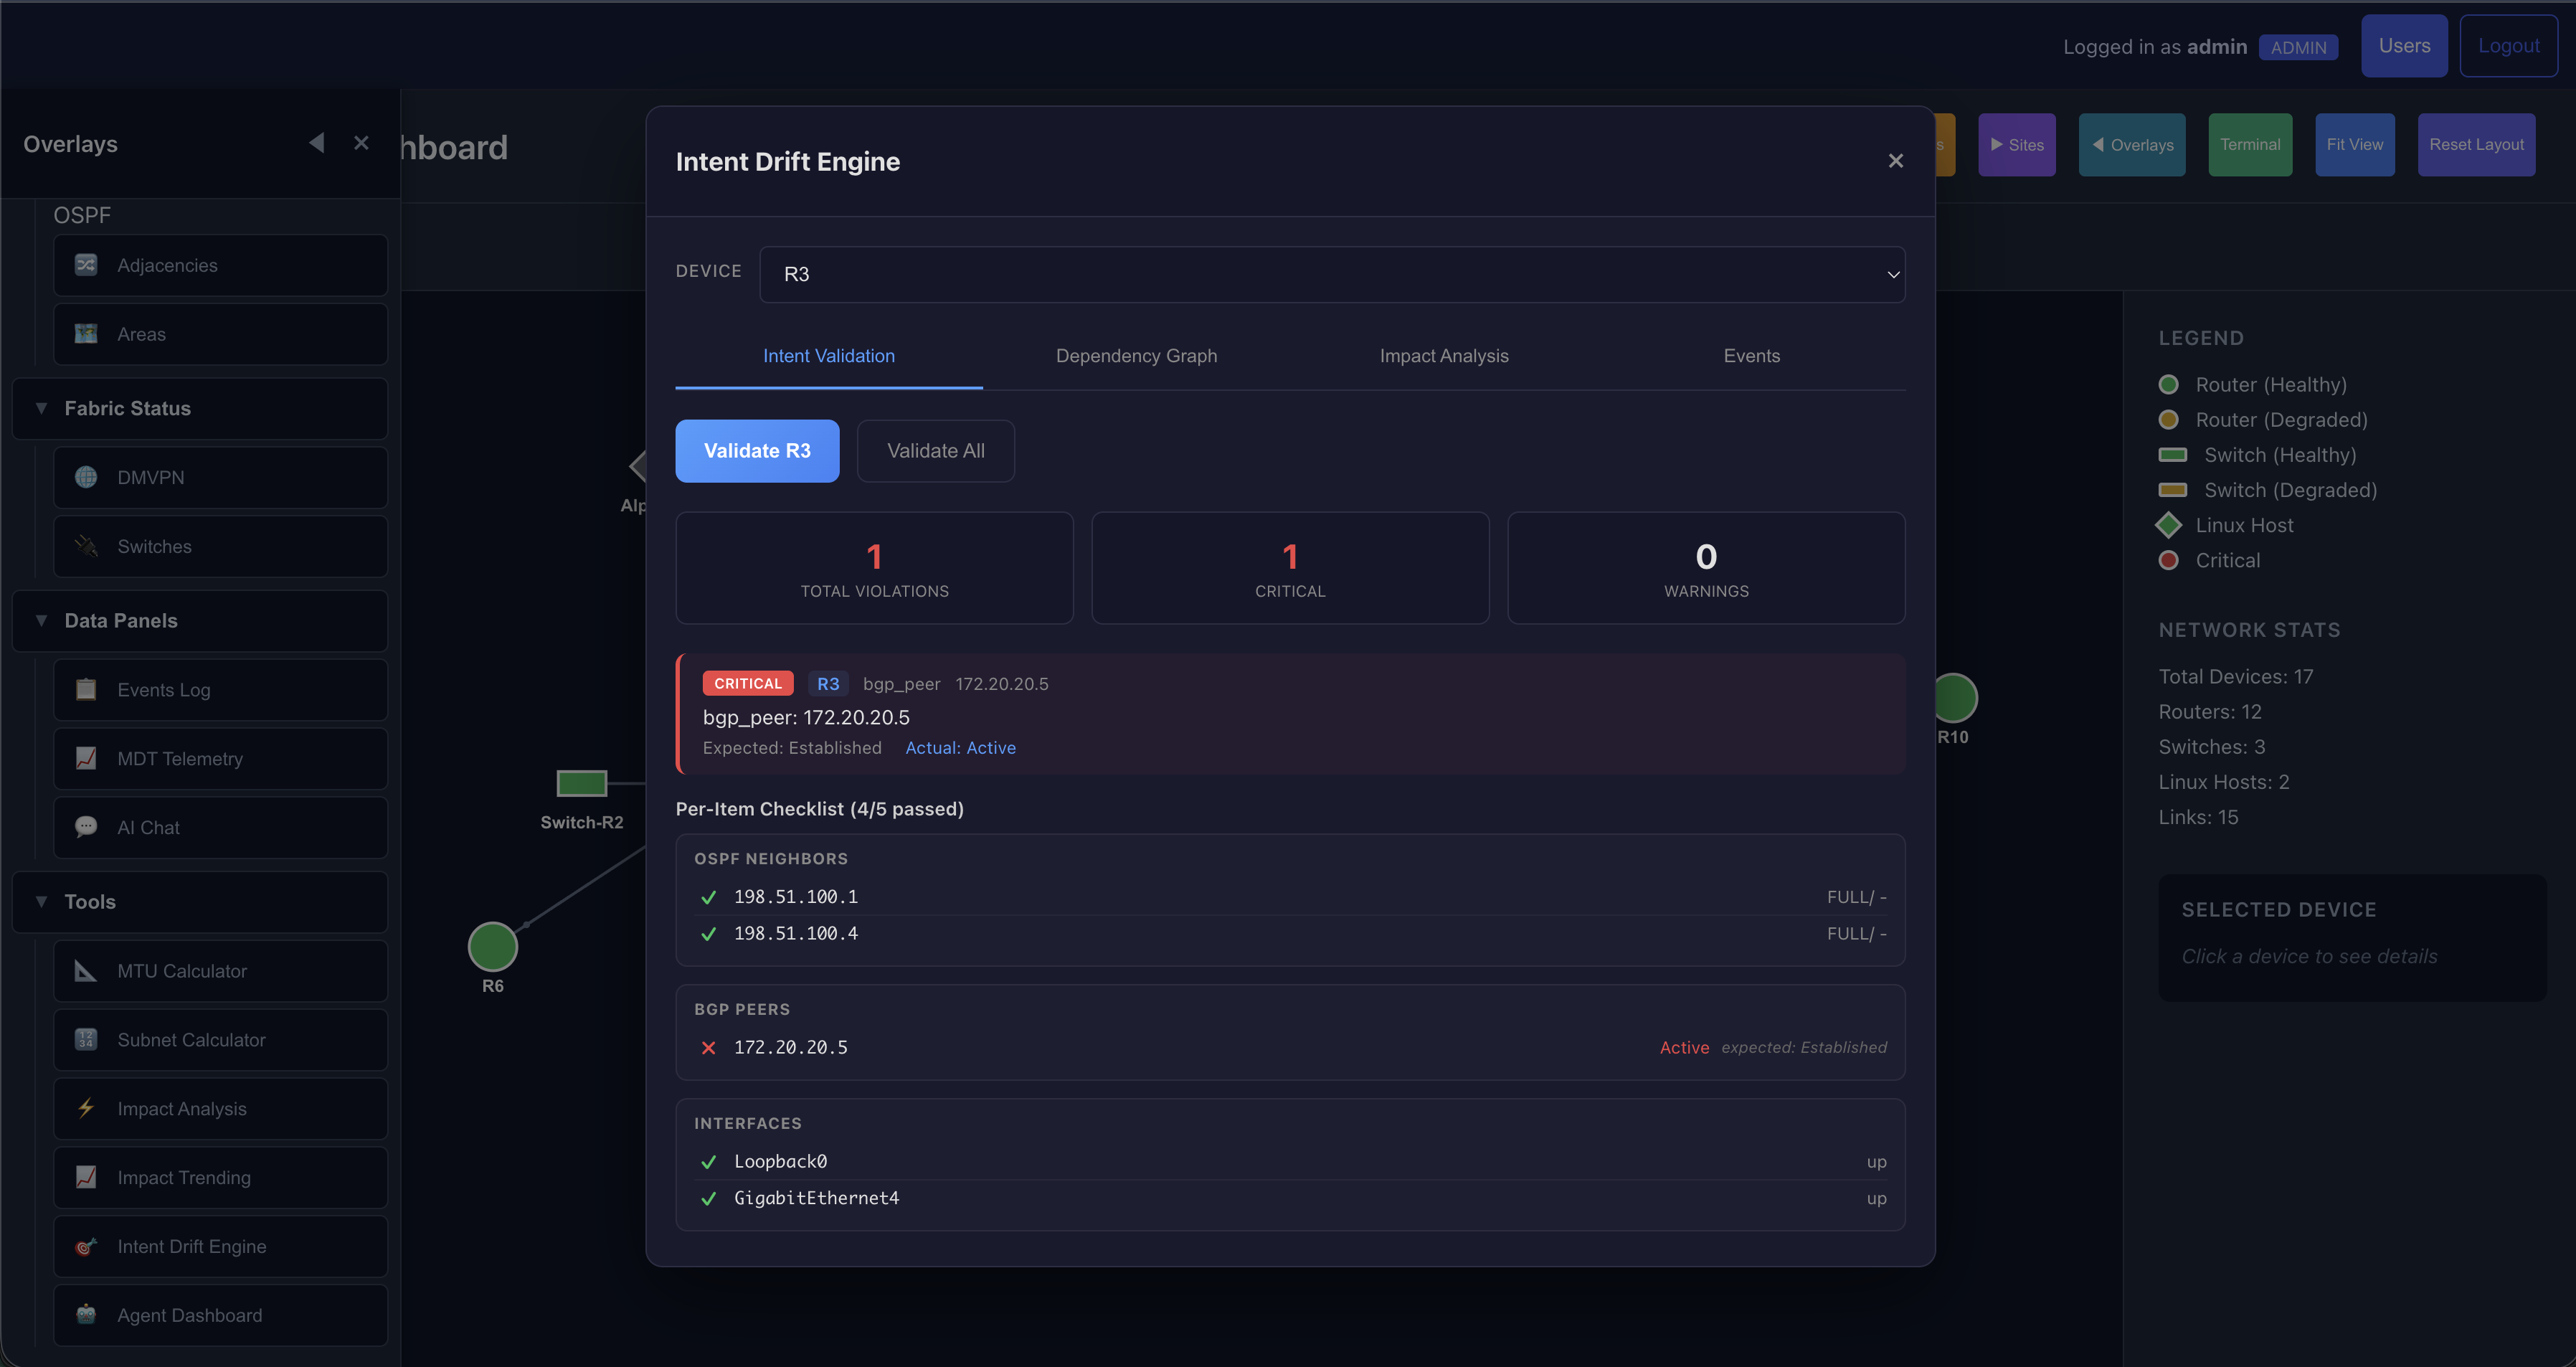Click the CRITICAL severity badge
The image size is (2576, 1367).
click(x=748, y=683)
